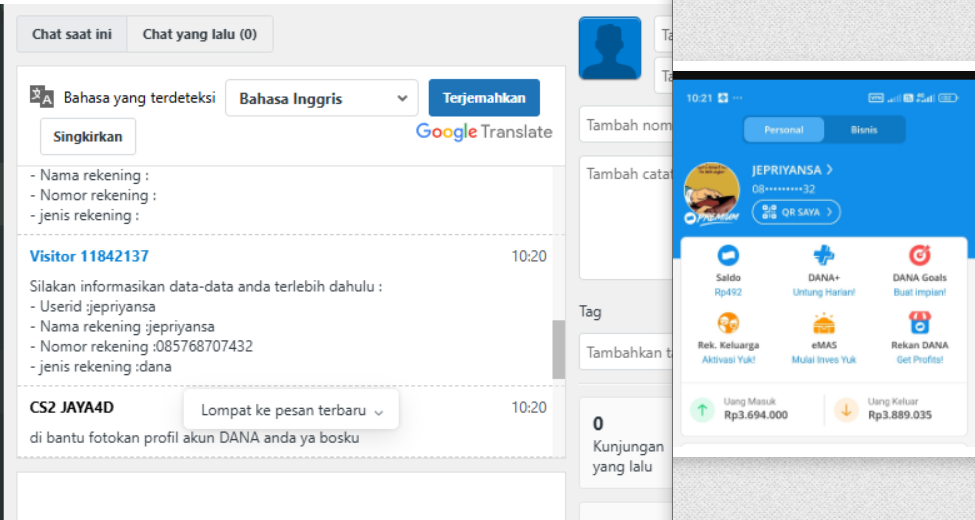This screenshot has height=520, width=975.
Task: Click the Lompat ke pesan terbaru chevron
Action: click(379, 412)
